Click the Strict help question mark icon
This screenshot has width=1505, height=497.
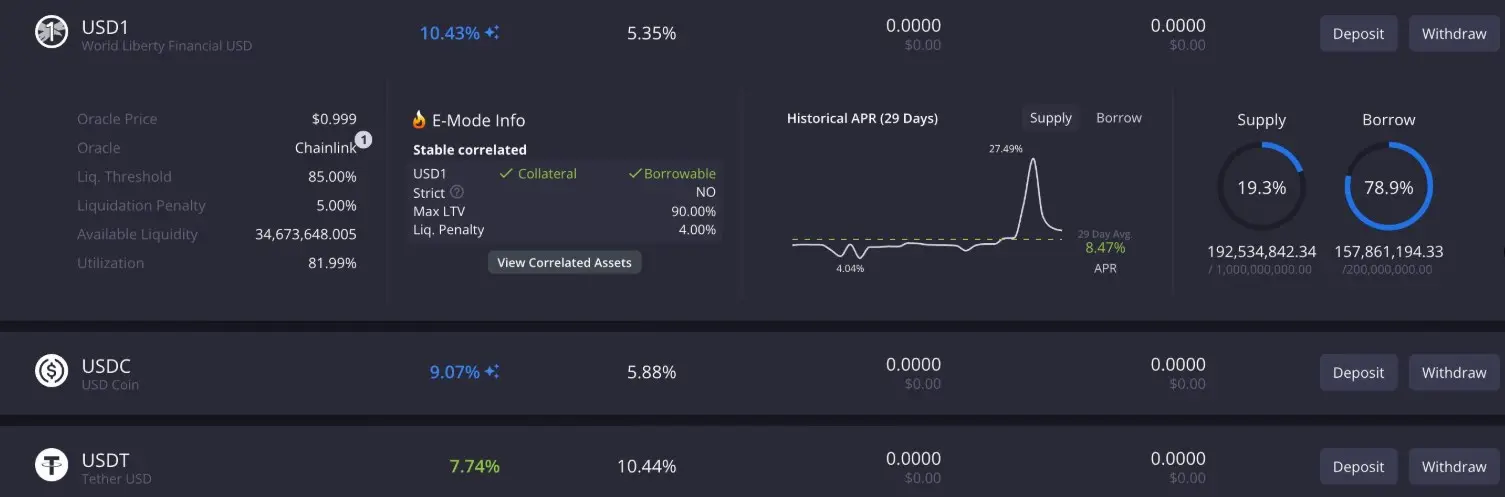tap(457, 192)
